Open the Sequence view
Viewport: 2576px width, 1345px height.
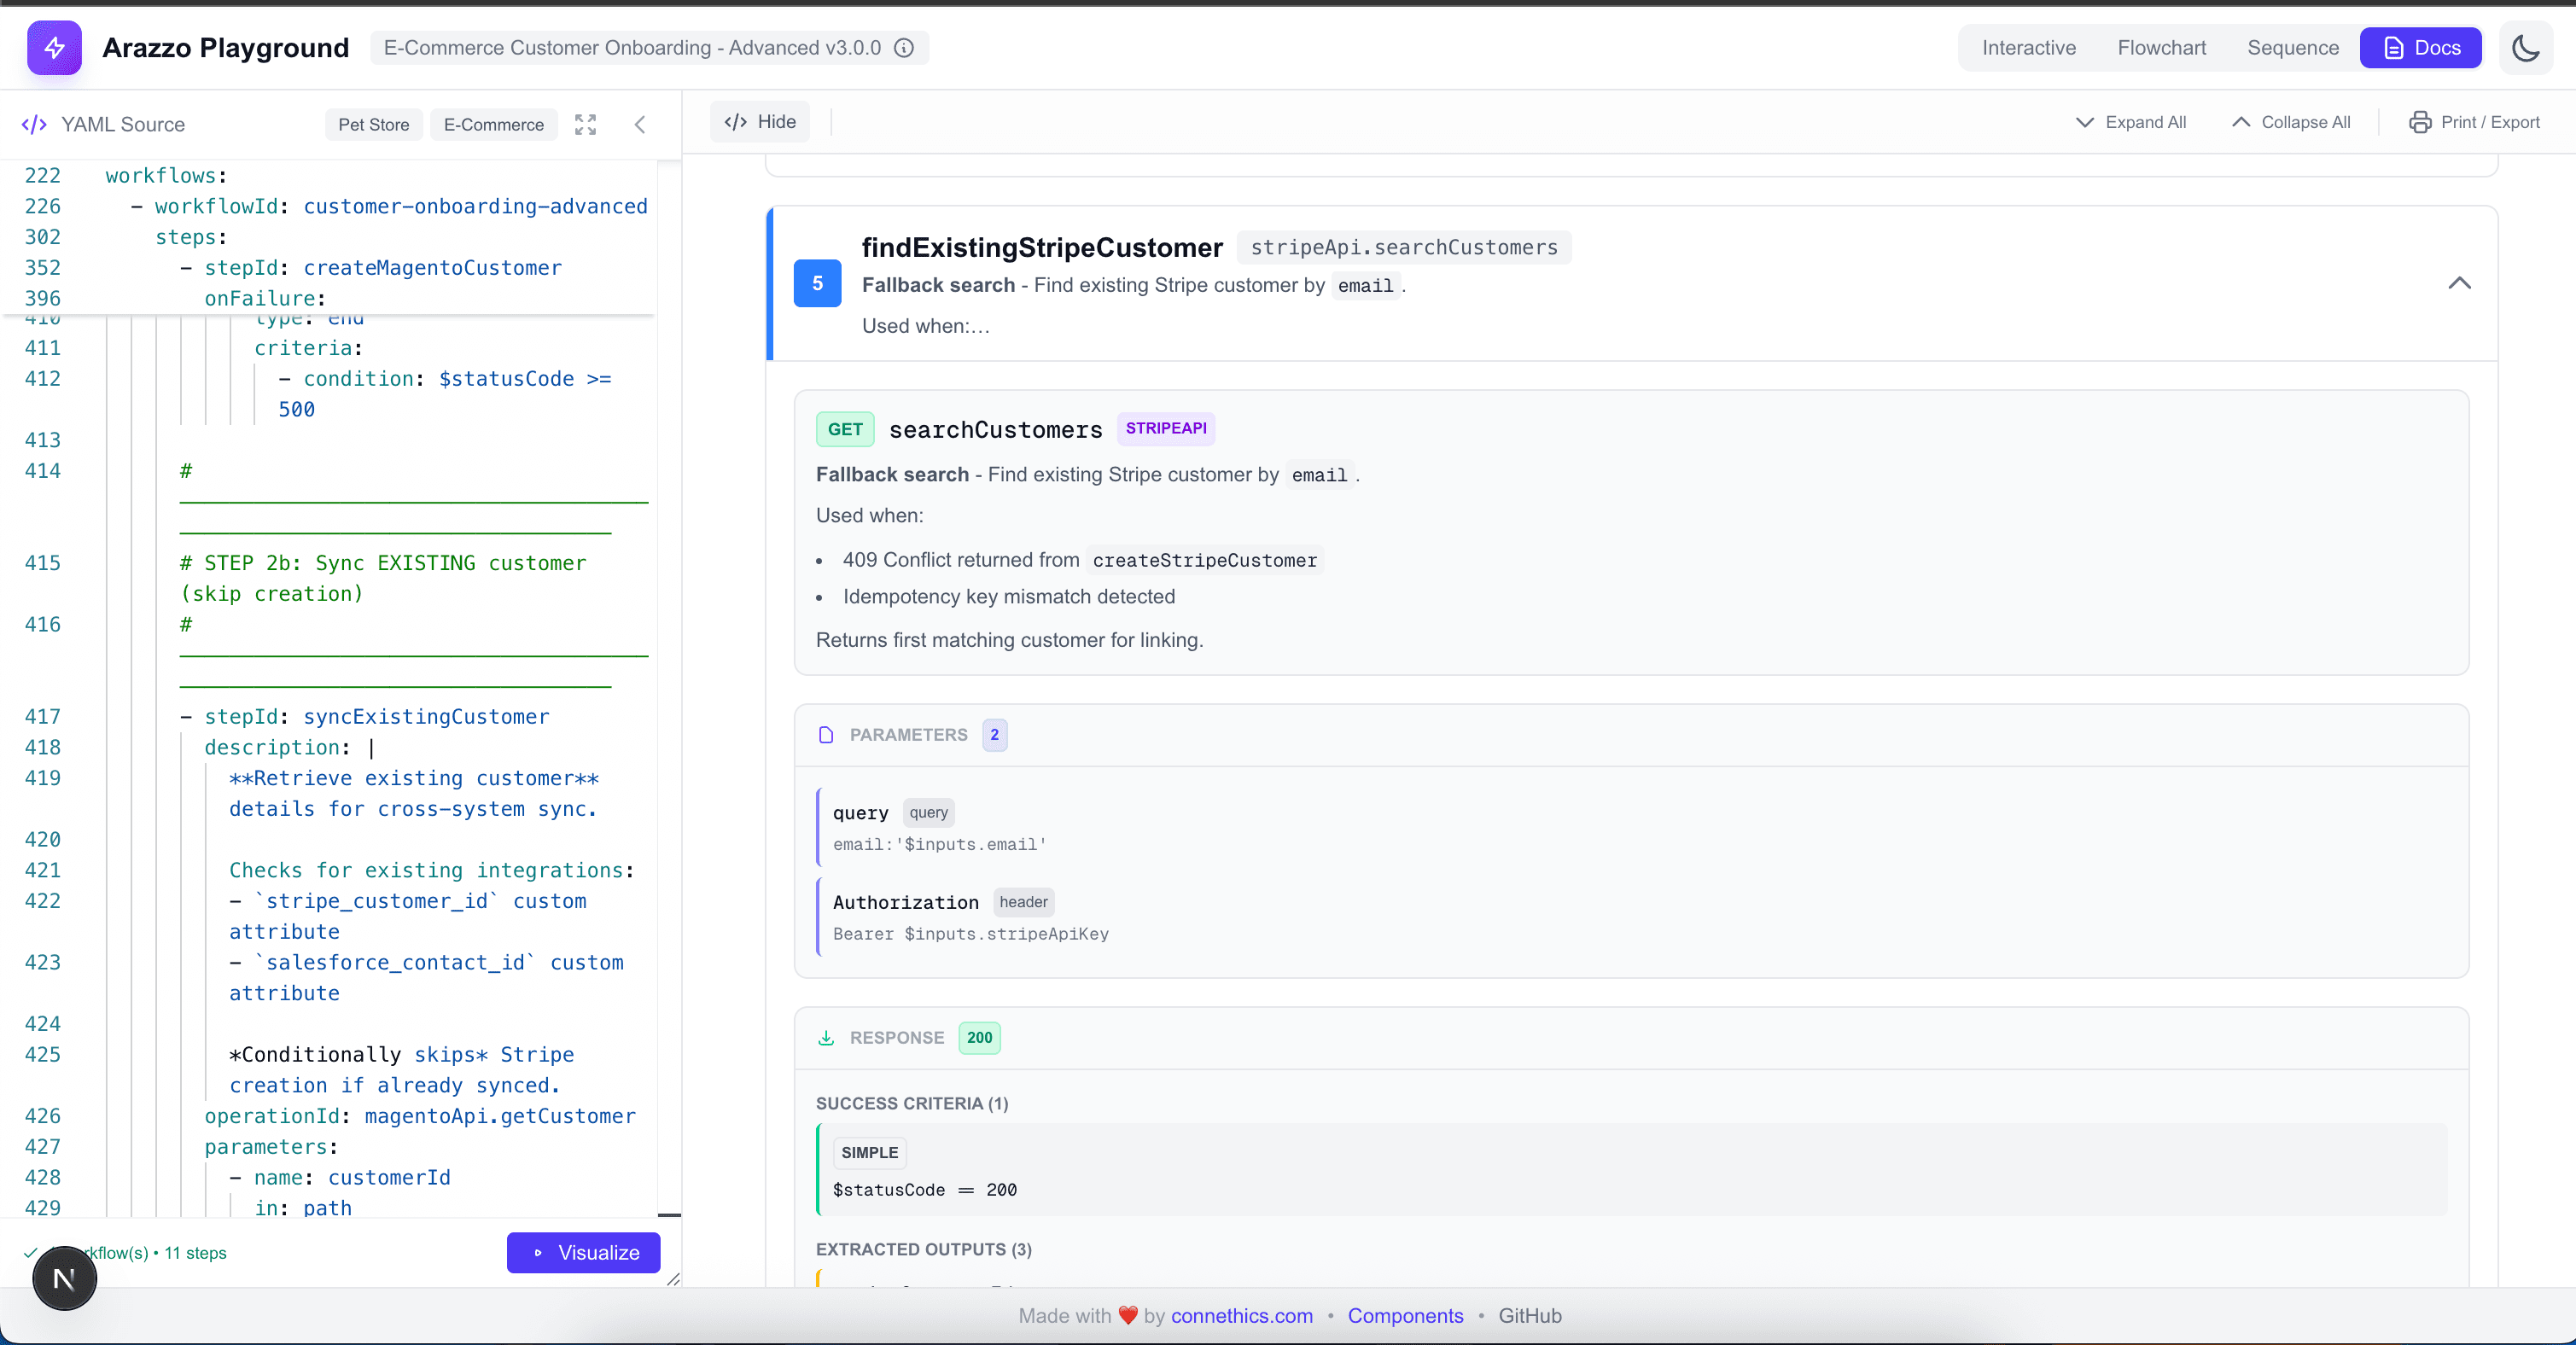(x=2292, y=47)
